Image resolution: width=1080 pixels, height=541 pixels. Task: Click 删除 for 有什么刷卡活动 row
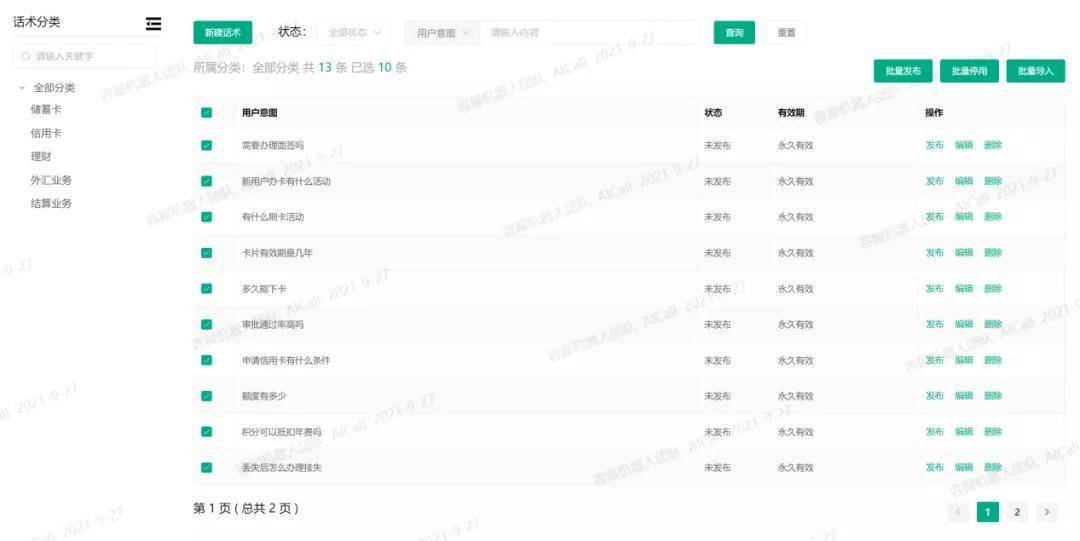pyautogui.click(x=993, y=217)
